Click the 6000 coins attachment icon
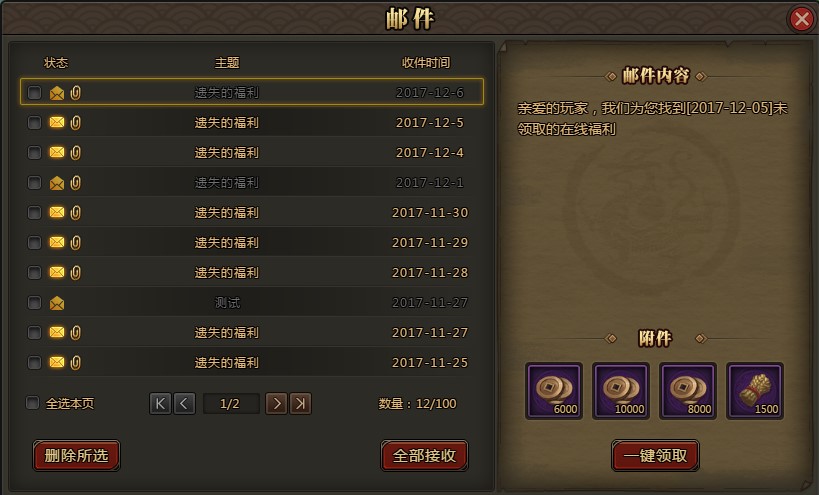 pyautogui.click(x=554, y=391)
